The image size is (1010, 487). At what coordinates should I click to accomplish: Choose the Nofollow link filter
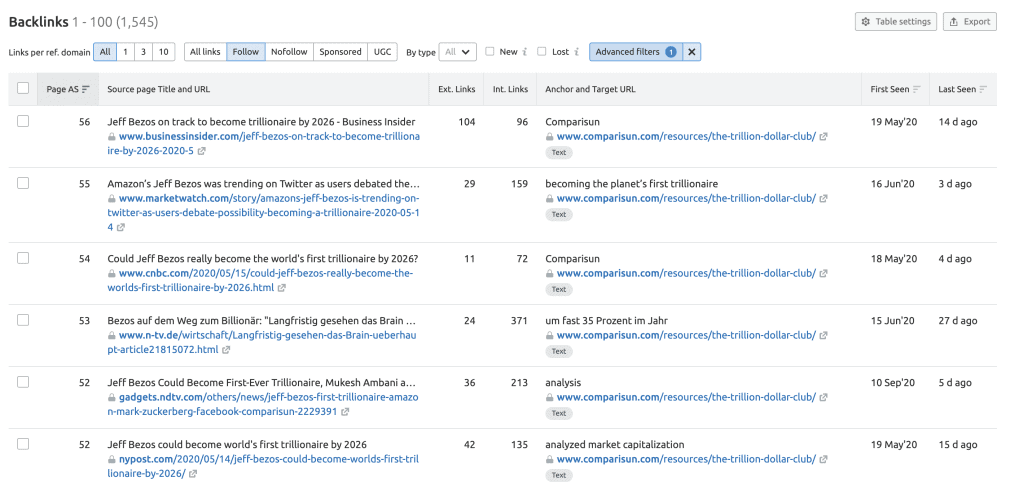tap(289, 52)
